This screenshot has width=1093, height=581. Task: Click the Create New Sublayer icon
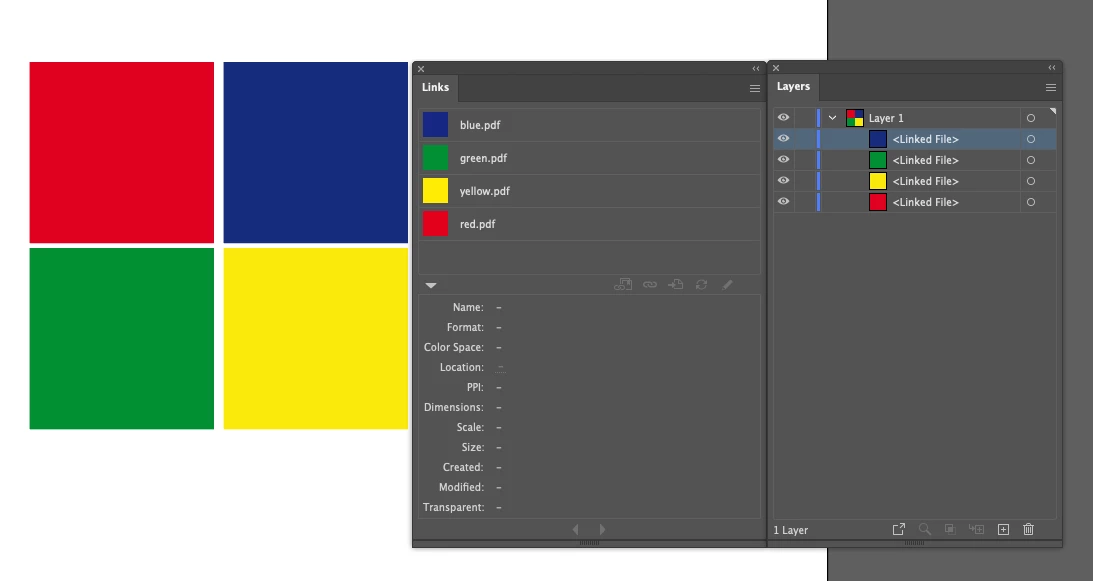pyautogui.click(x=977, y=529)
